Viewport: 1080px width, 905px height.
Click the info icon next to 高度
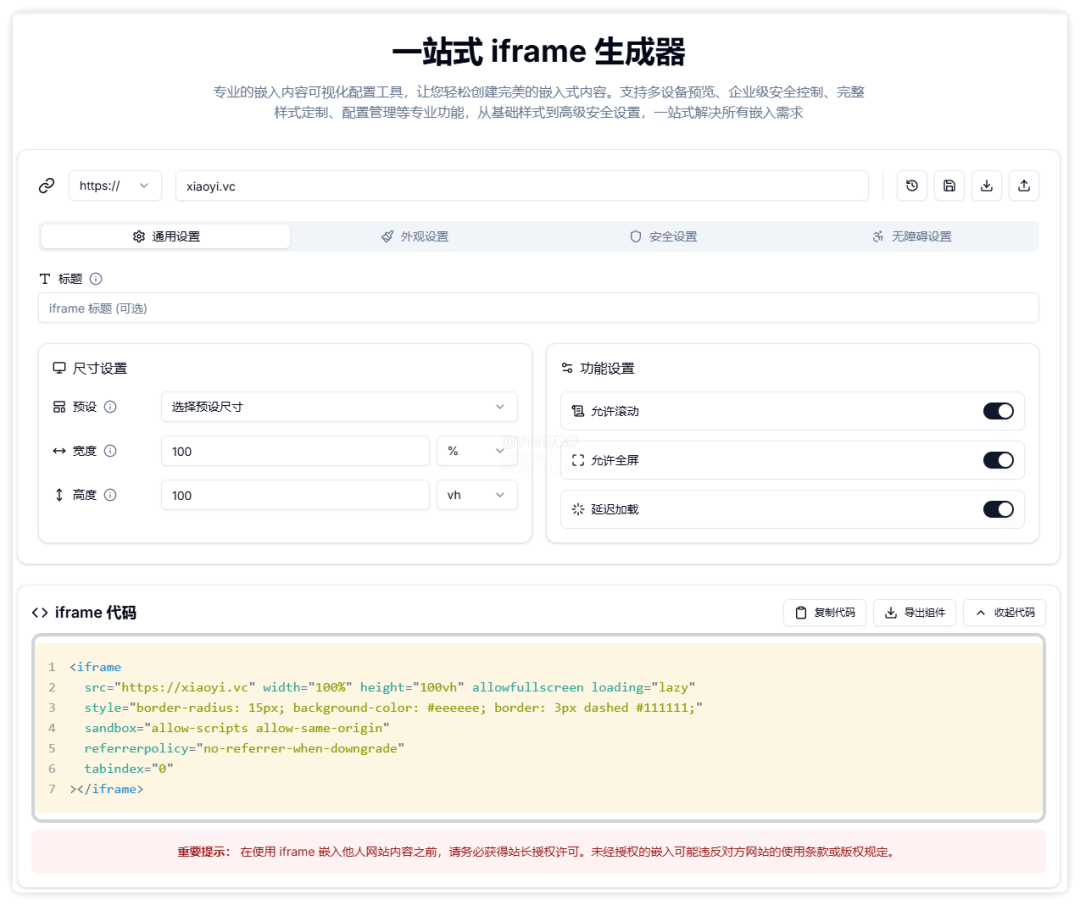[110, 495]
